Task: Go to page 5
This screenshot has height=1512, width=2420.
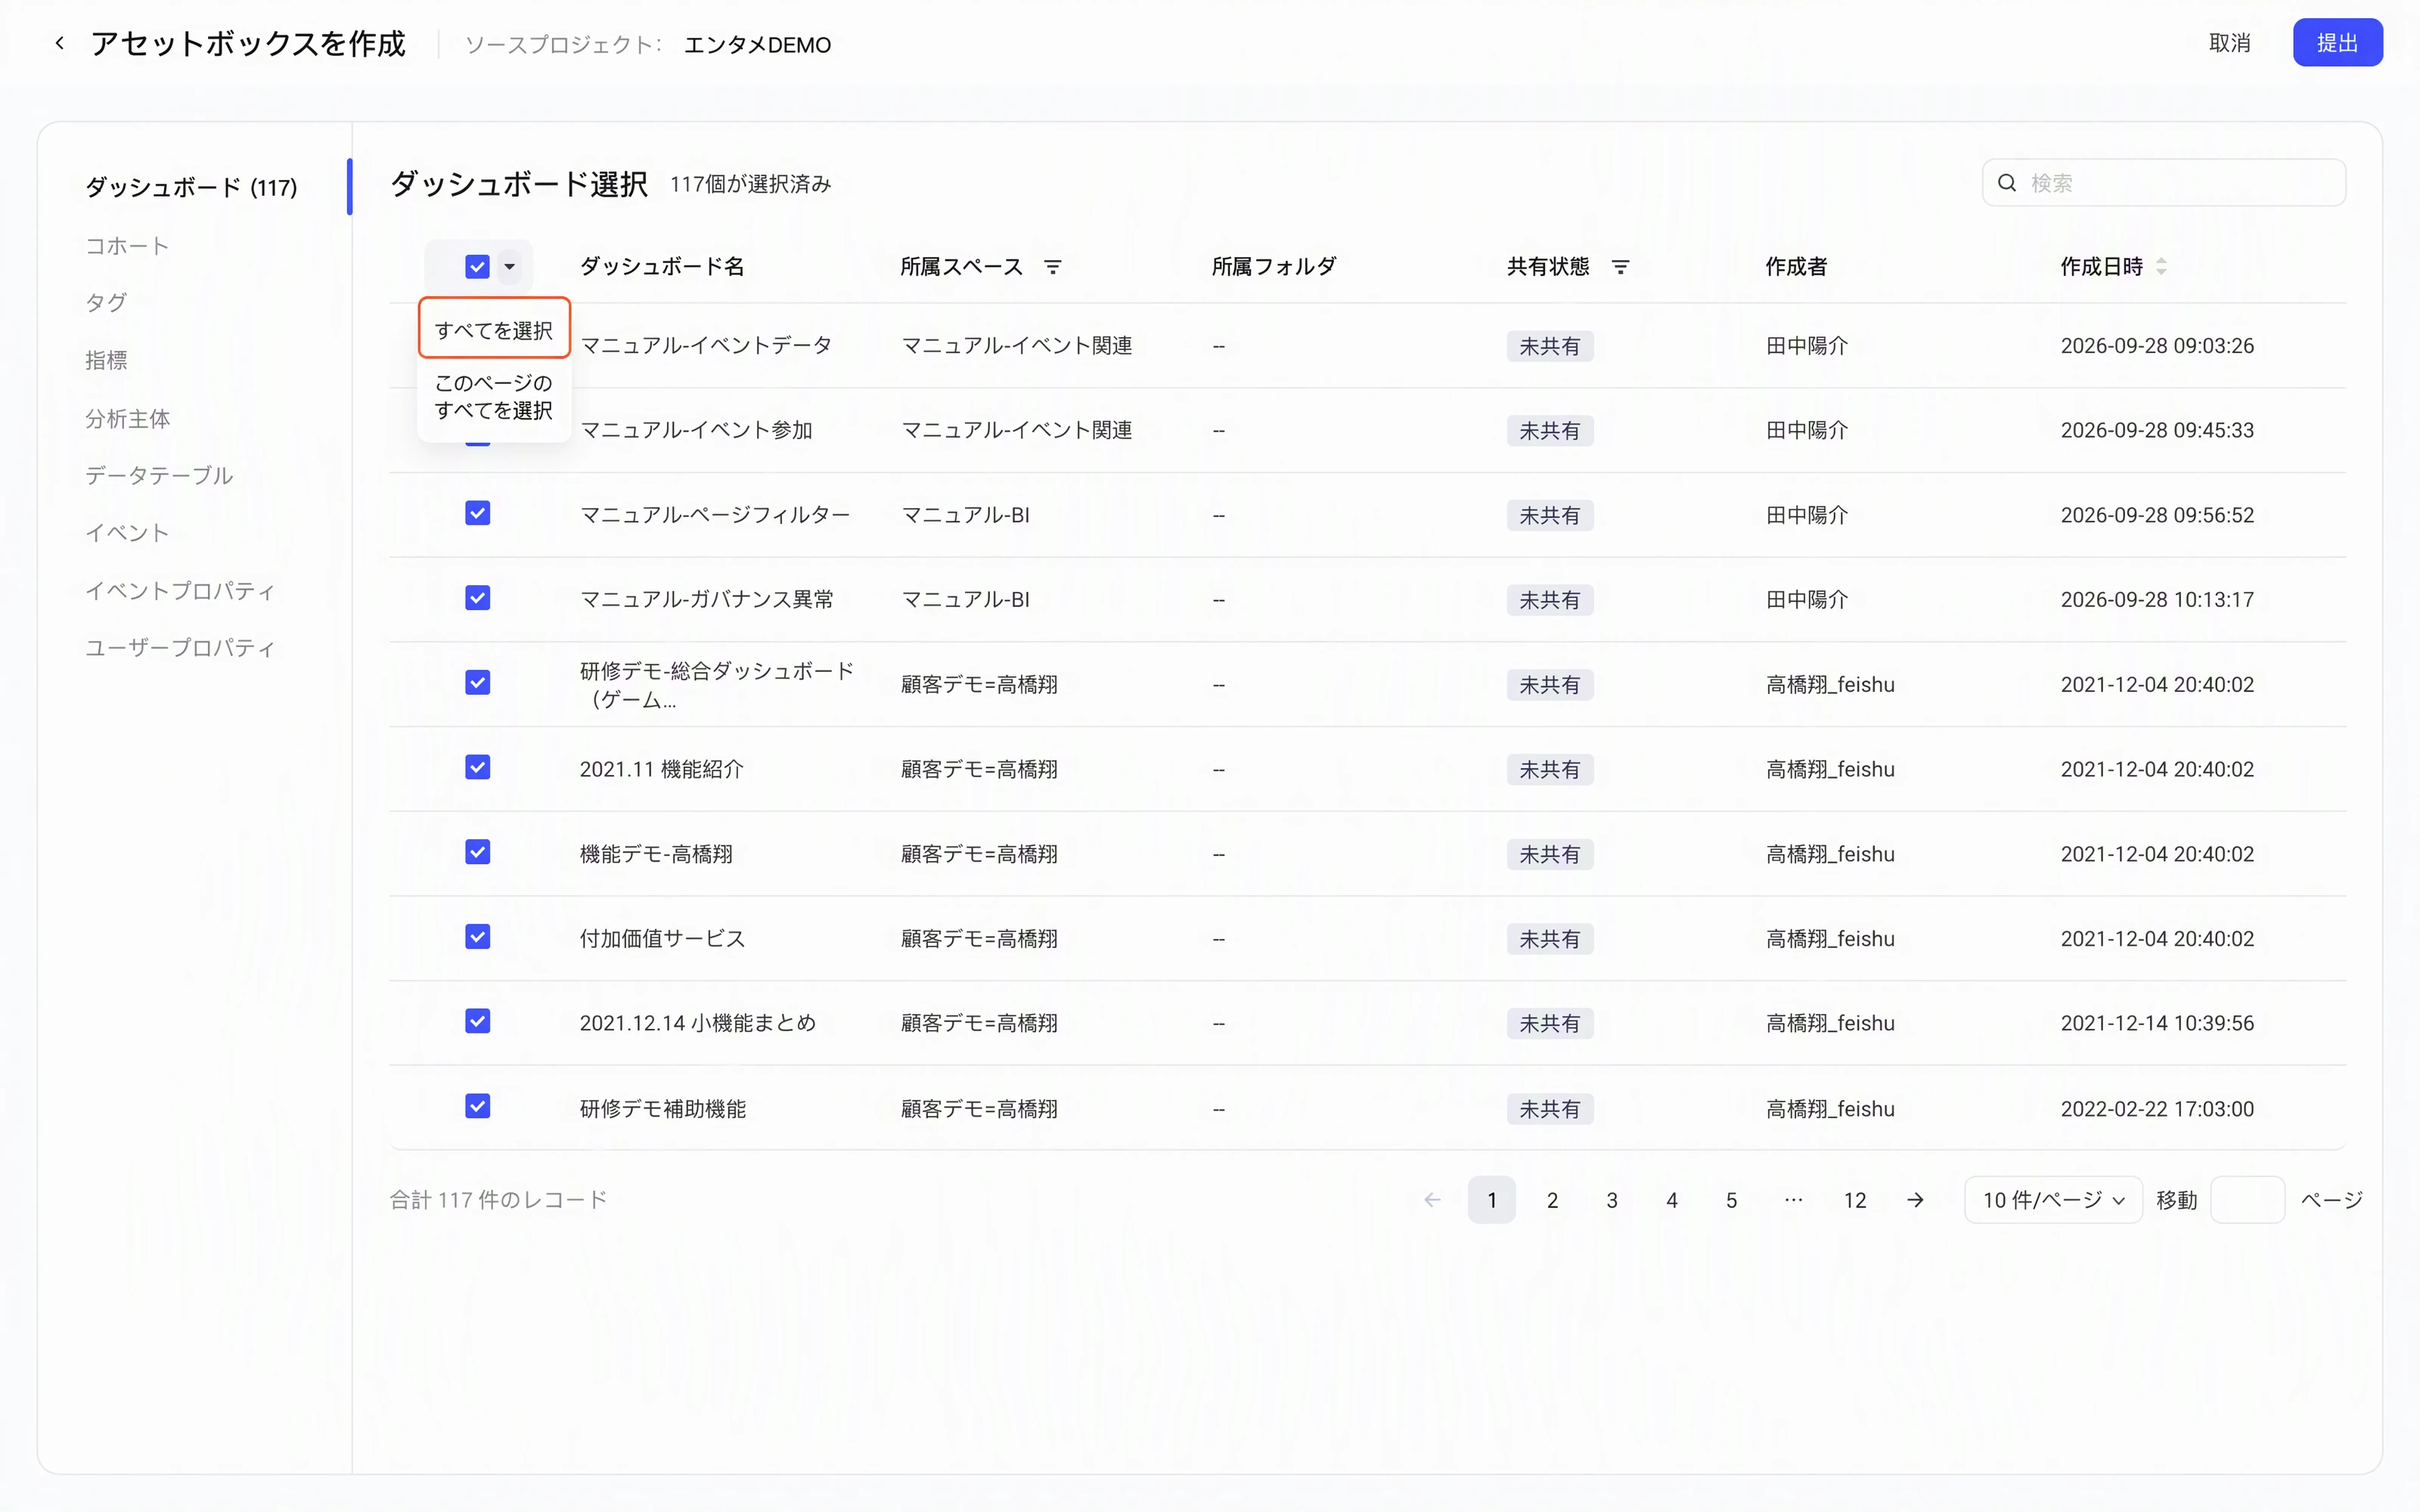Action: pos(1731,1200)
